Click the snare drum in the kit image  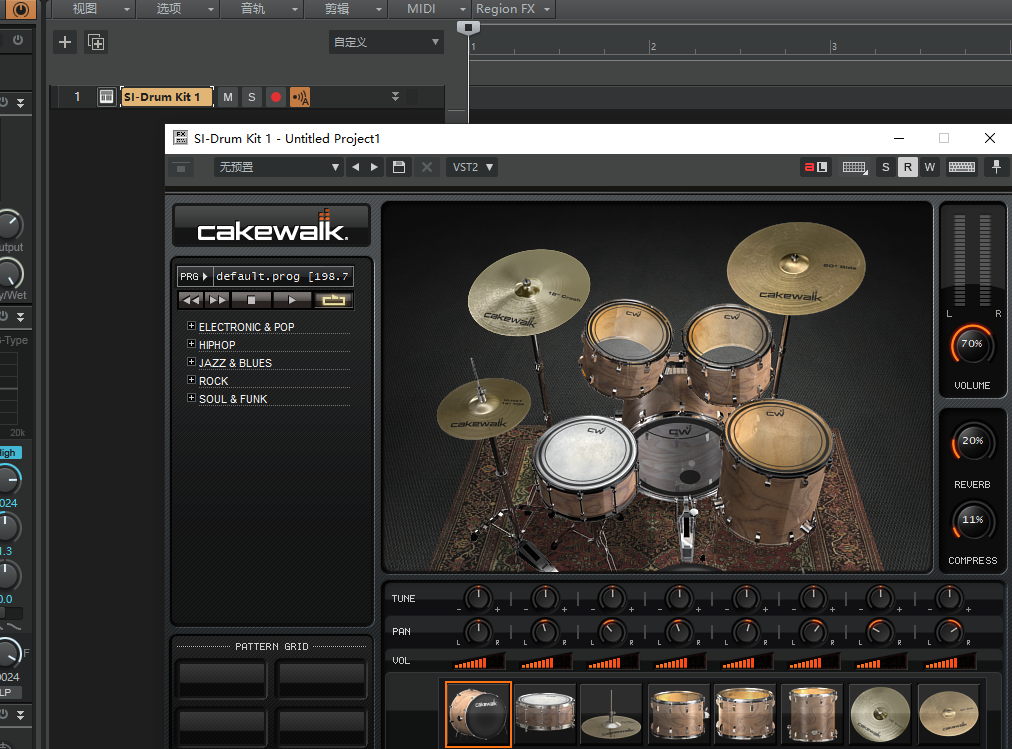[586, 468]
